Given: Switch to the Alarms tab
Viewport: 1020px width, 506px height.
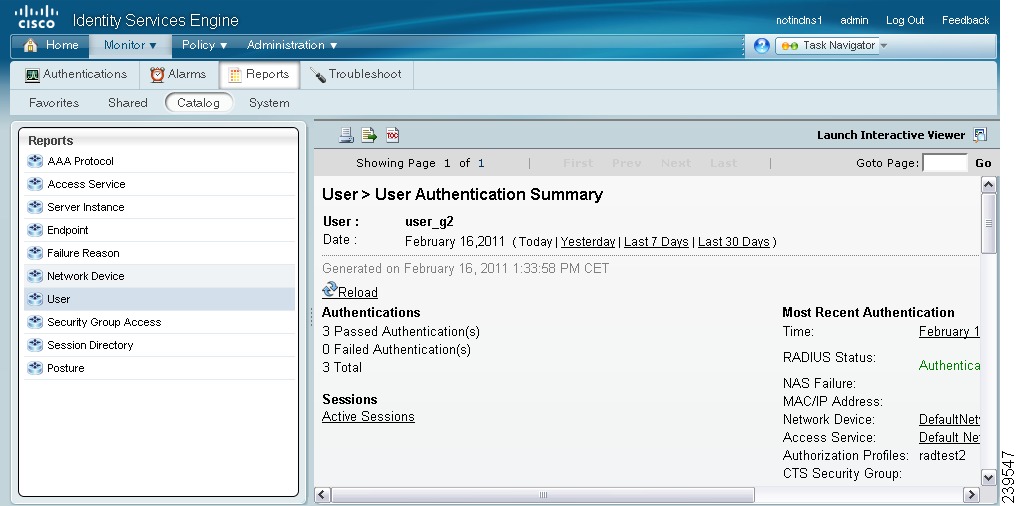Looking at the screenshot, I should pos(178,74).
